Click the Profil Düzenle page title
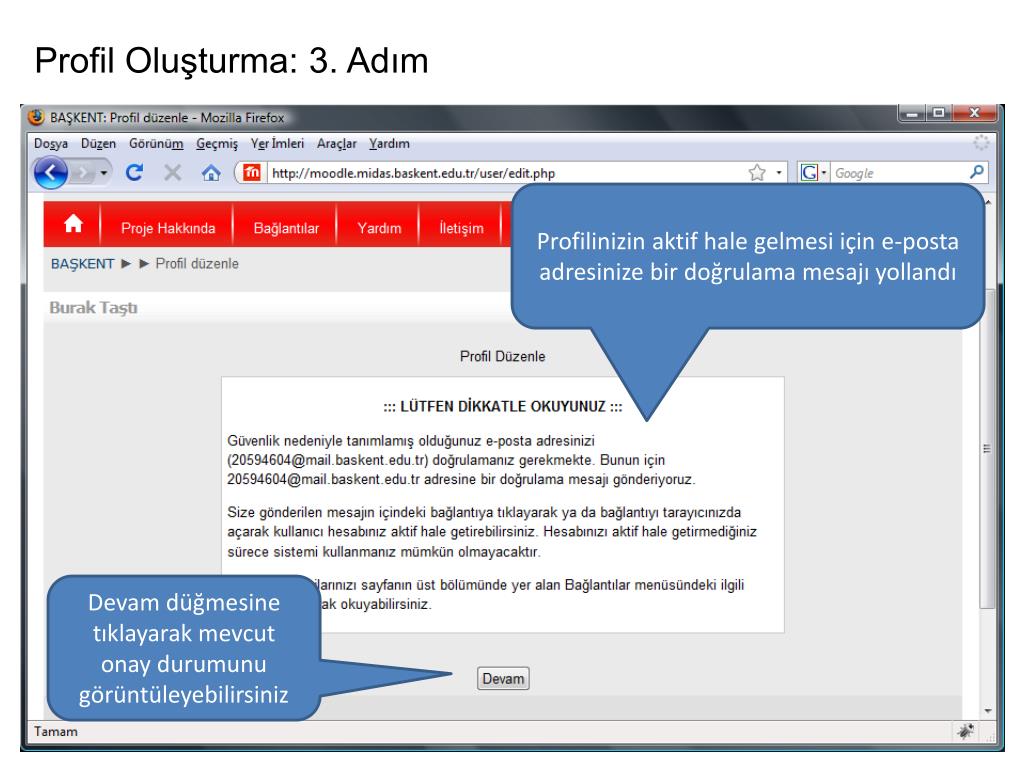The height and width of the screenshot is (768, 1024). [x=502, y=357]
